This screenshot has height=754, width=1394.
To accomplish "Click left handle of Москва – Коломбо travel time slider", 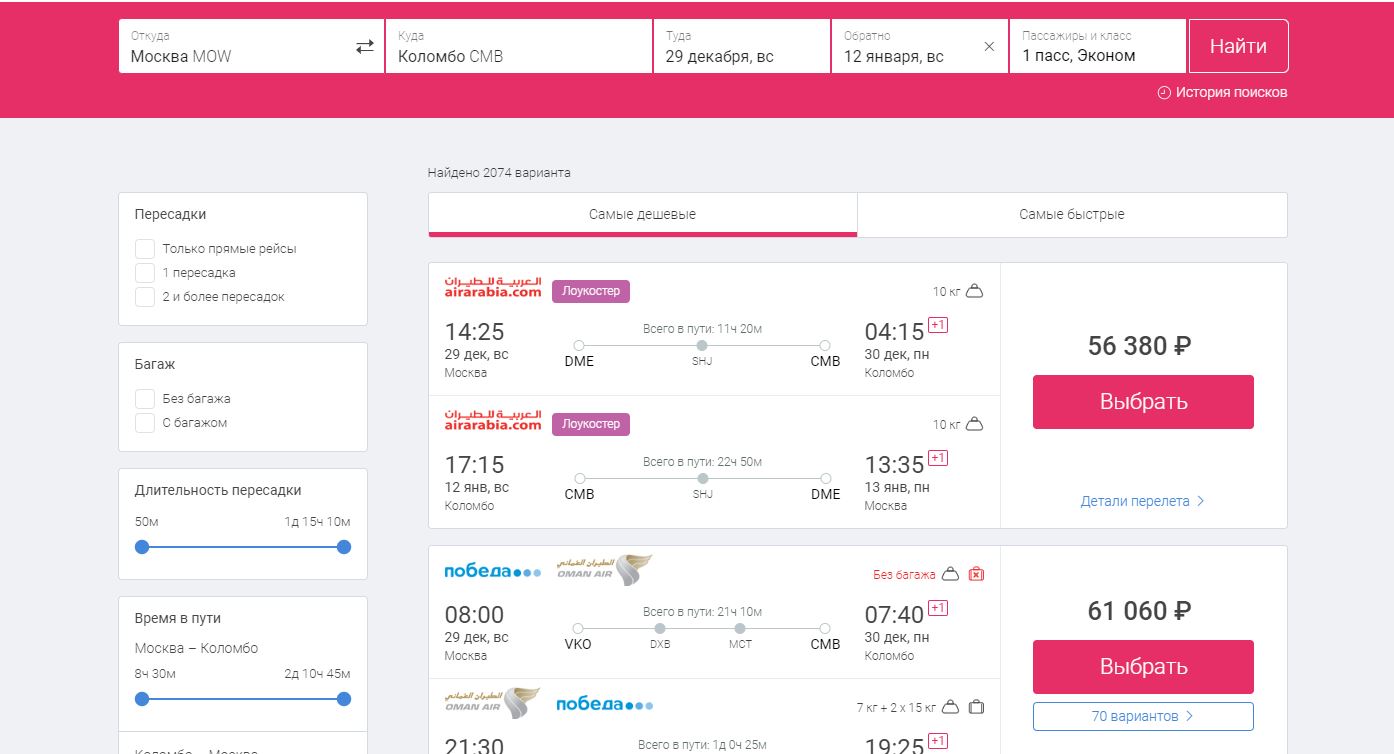I will [142, 699].
